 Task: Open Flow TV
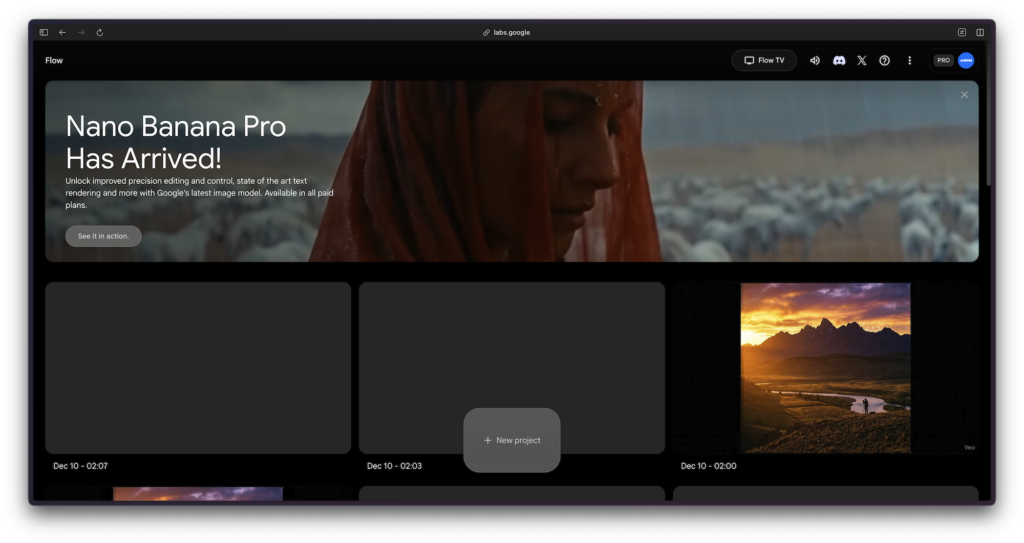tap(764, 60)
